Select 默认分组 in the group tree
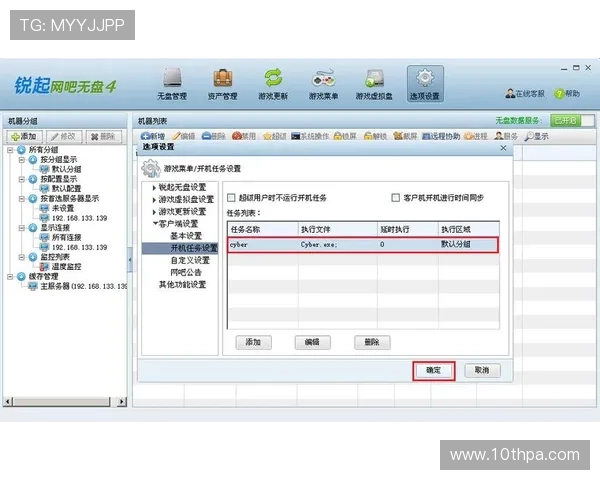 click(x=67, y=169)
